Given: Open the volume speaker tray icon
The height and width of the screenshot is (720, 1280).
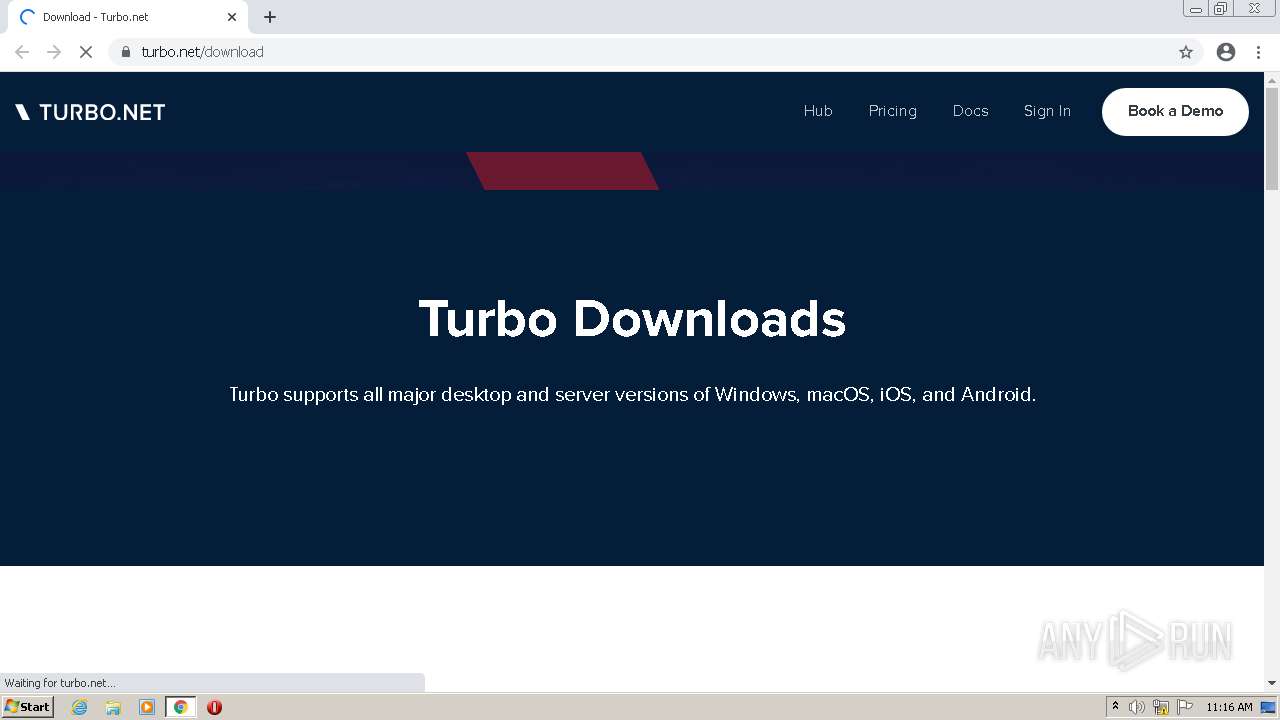Looking at the screenshot, I should [x=1137, y=707].
